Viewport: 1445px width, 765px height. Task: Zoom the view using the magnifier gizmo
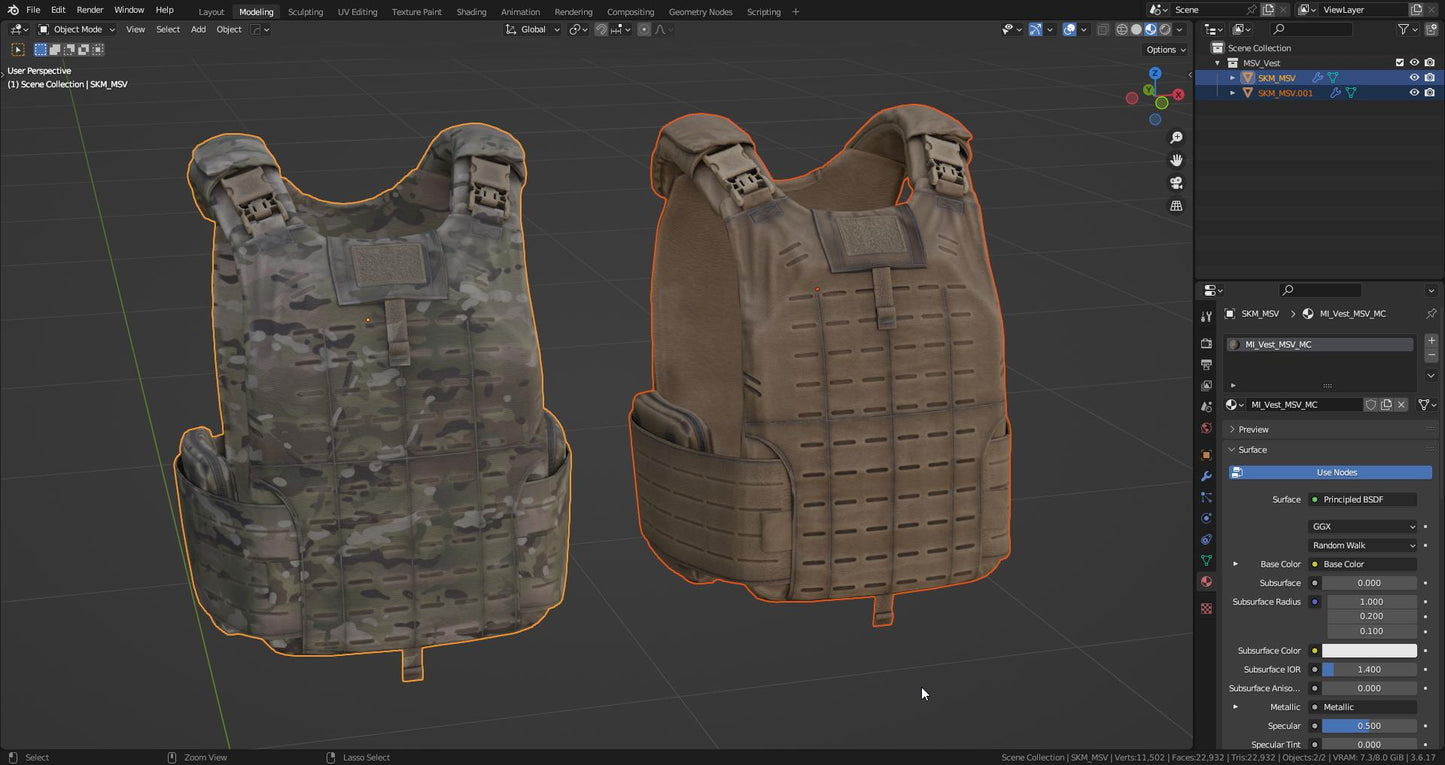(1176, 137)
